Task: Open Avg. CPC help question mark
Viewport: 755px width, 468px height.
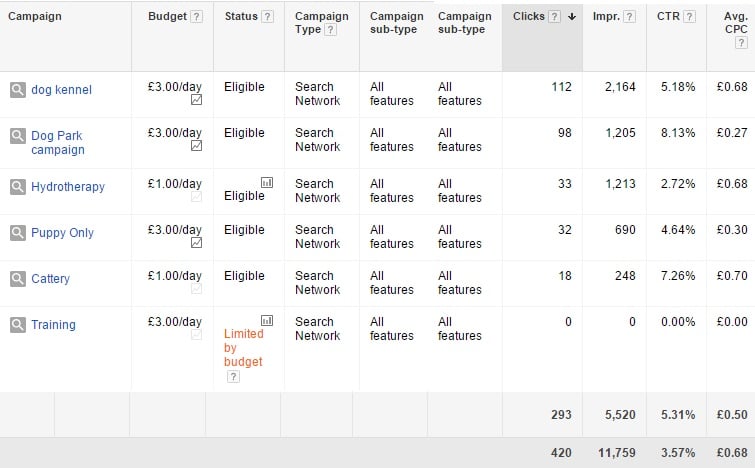Action: (741, 43)
